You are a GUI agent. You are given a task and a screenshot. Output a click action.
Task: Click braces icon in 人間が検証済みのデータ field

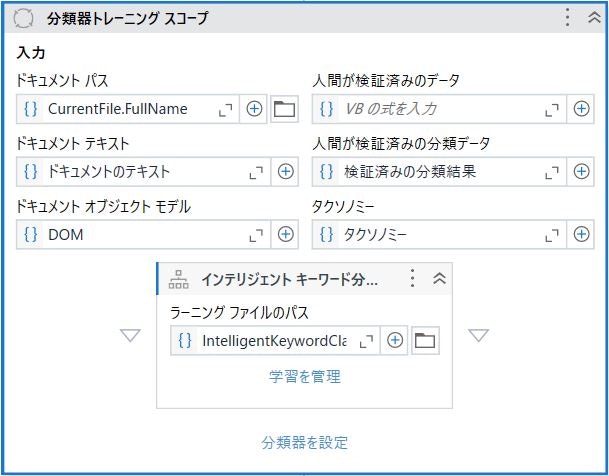tap(326, 109)
